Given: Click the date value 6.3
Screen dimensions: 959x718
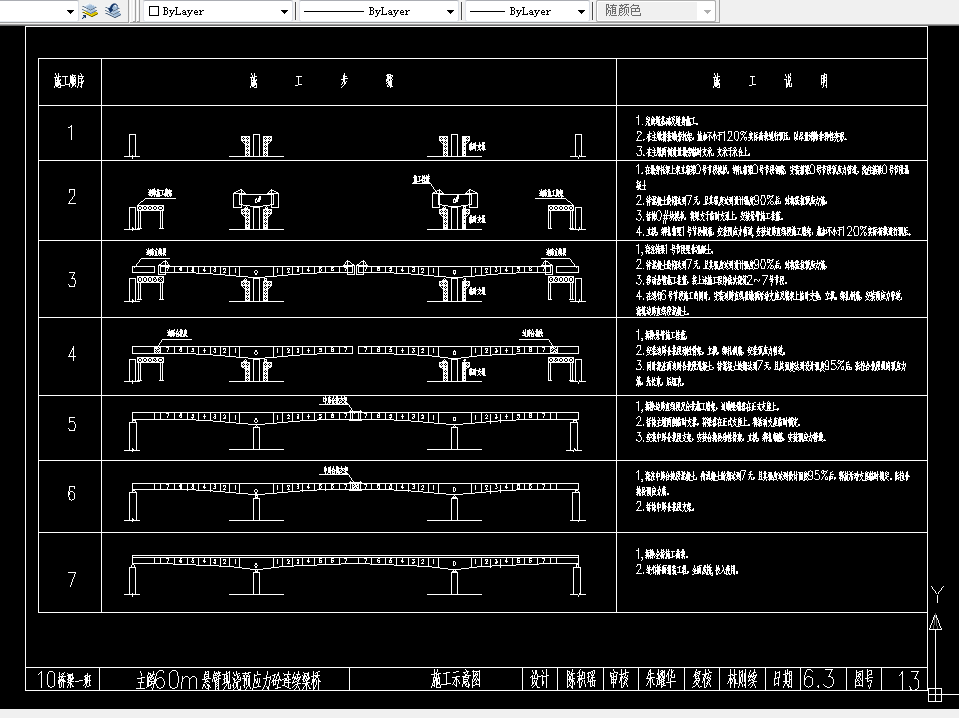Looking at the screenshot, I should coord(818,679).
